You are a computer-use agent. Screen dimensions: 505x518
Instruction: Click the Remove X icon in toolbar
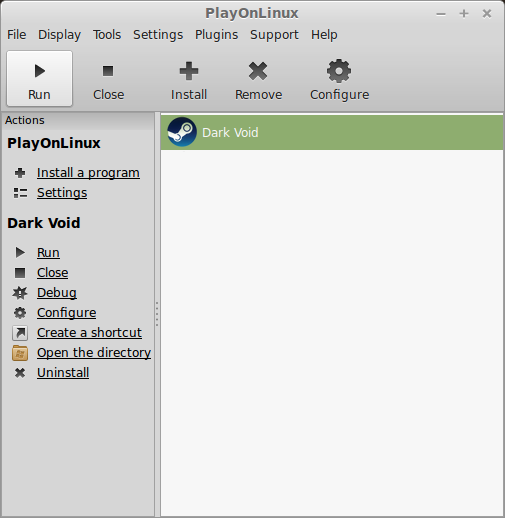[x=258, y=71]
